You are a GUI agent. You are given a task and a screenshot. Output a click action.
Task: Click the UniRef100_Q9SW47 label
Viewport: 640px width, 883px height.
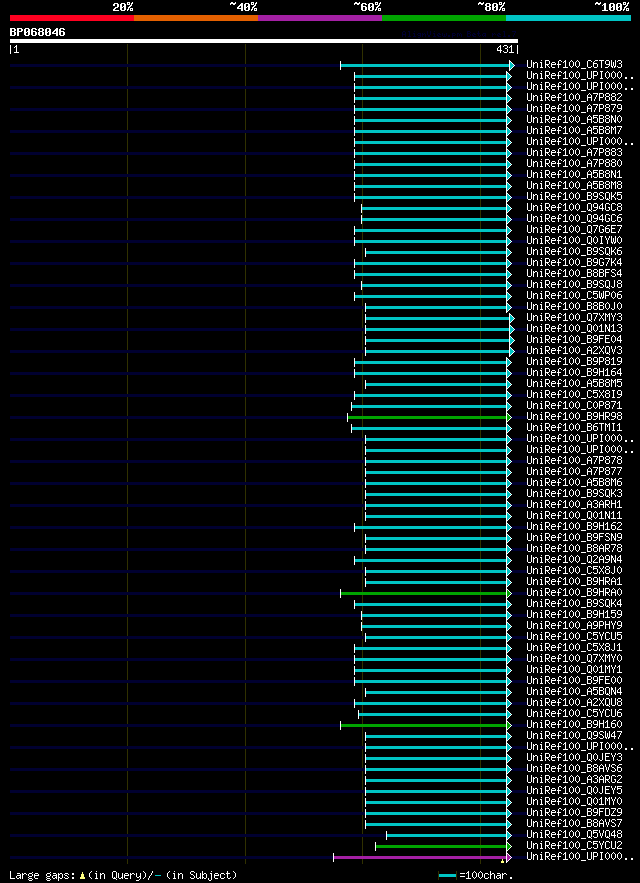click(x=574, y=736)
